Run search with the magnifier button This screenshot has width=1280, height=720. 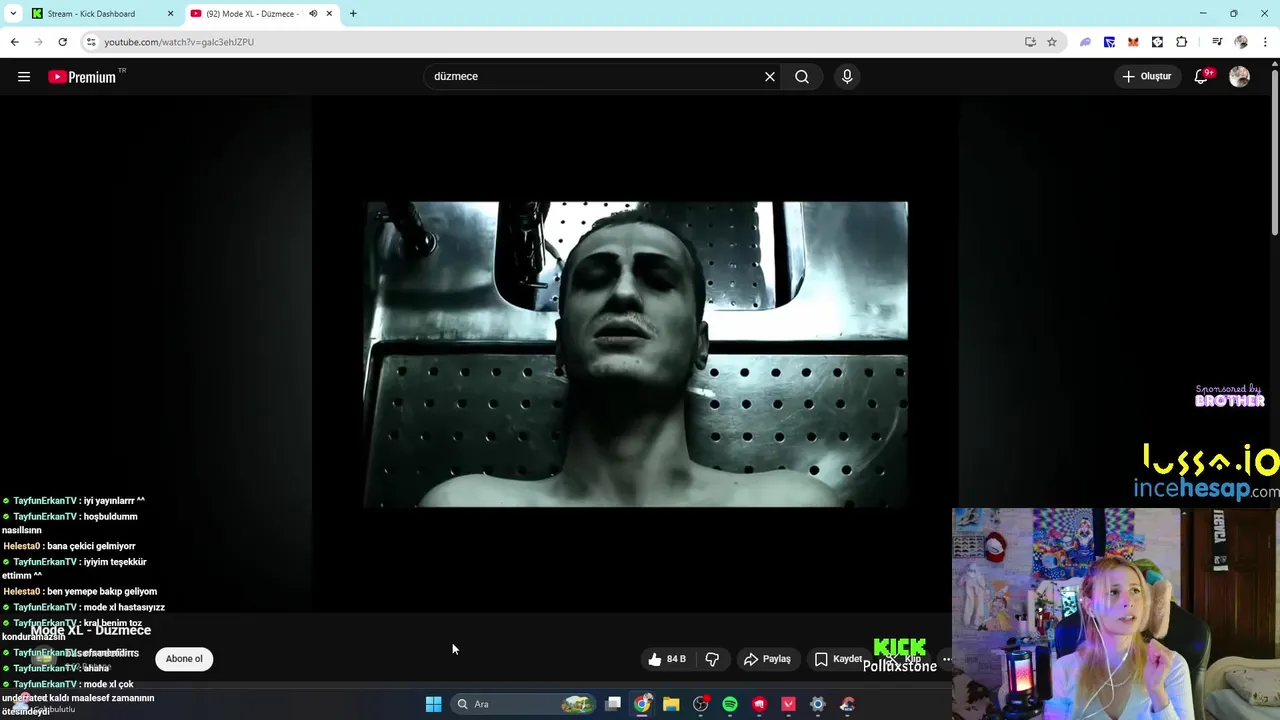(x=802, y=77)
